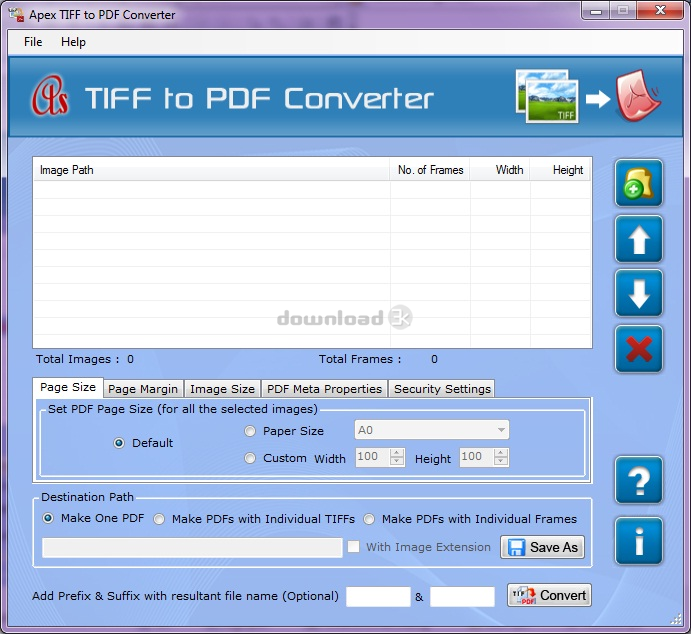Click the Width column header in list
This screenshot has width=691, height=634.
point(500,170)
